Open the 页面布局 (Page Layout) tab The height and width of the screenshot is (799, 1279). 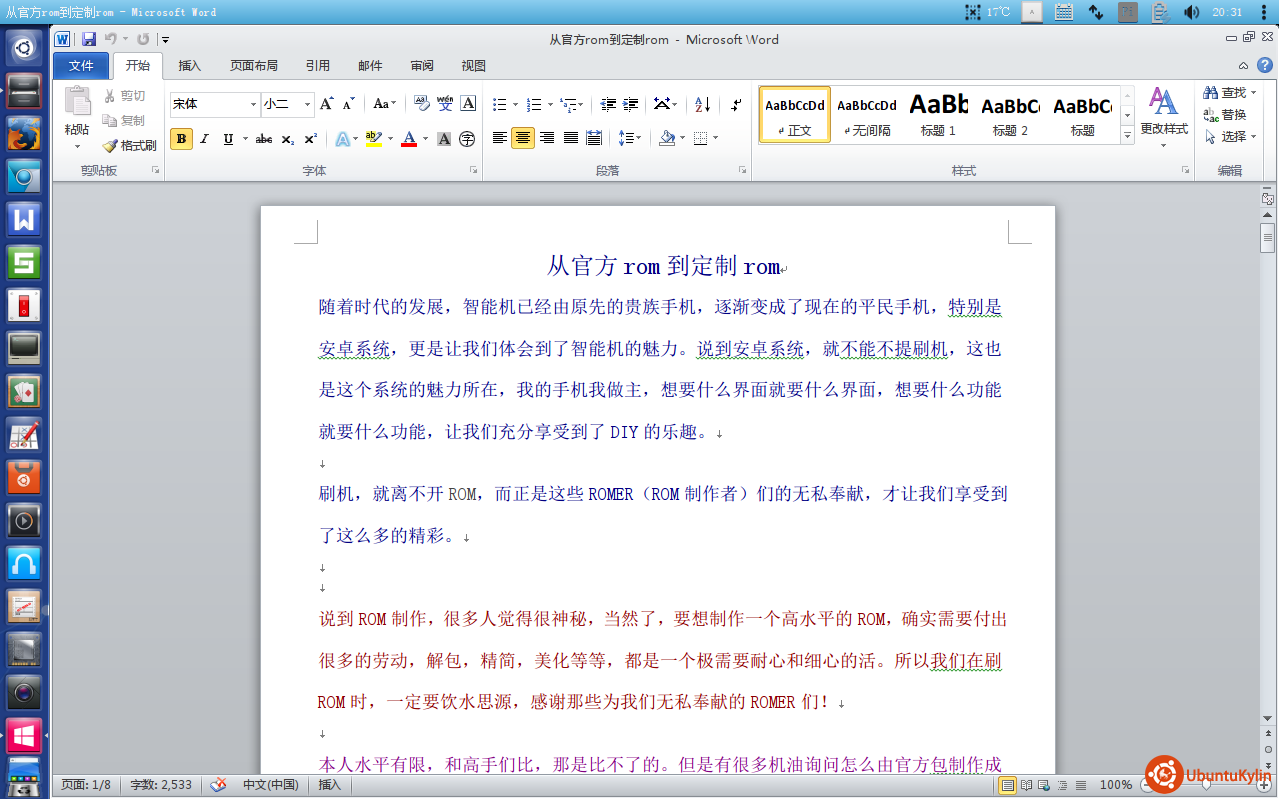(x=254, y=66)
